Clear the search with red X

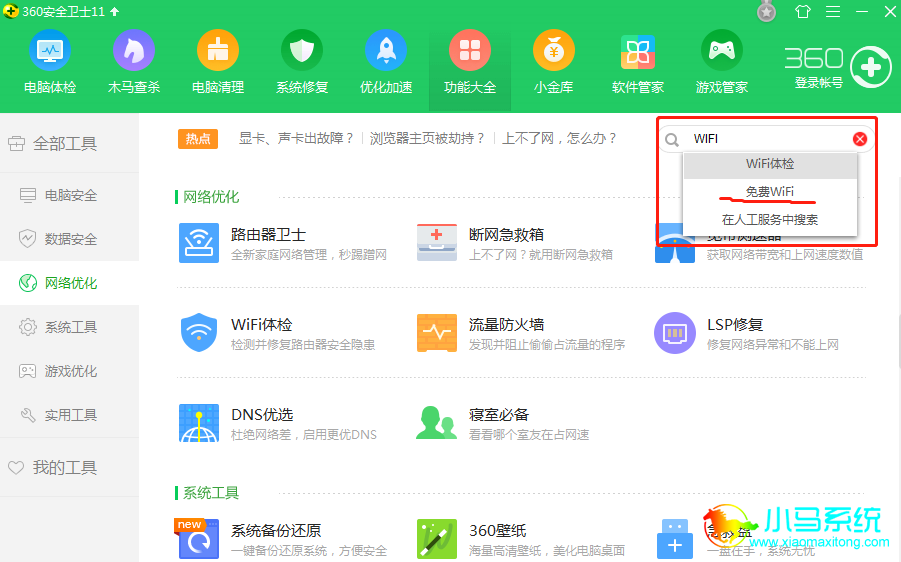(860, 139)
